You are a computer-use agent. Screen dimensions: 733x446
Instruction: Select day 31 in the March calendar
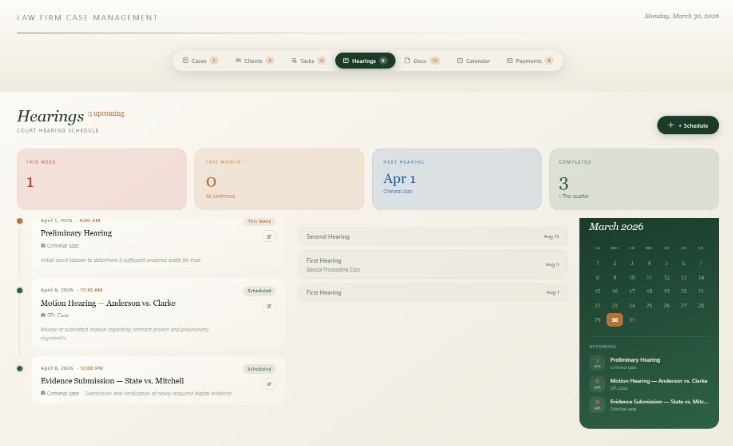pos(632,320)
